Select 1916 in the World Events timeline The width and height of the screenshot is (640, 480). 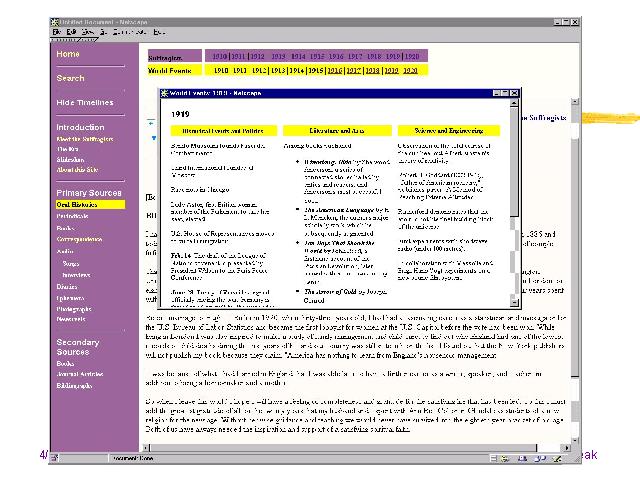(x=335, y=71)
